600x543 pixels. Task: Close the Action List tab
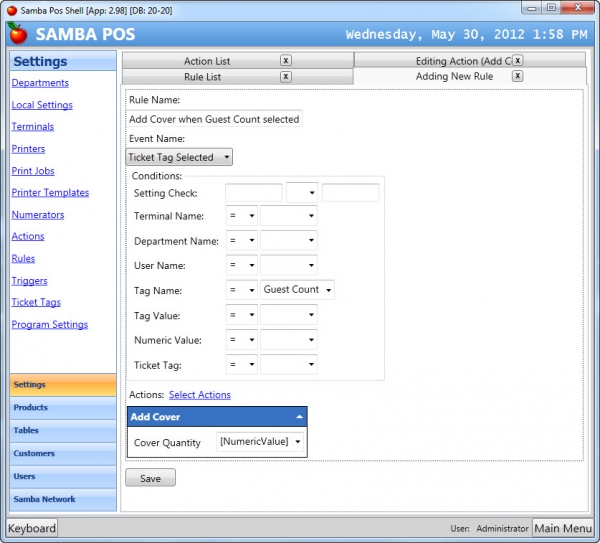click(285, 60)
